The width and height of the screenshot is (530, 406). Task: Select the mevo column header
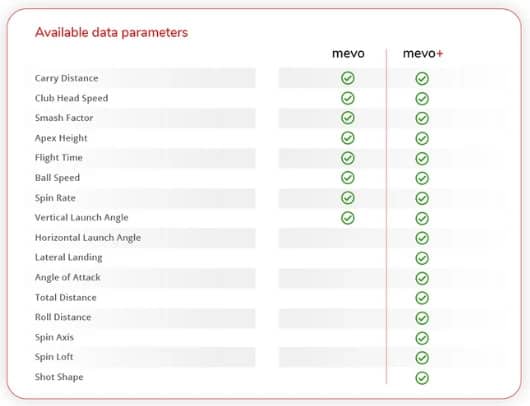click(348, 53)
